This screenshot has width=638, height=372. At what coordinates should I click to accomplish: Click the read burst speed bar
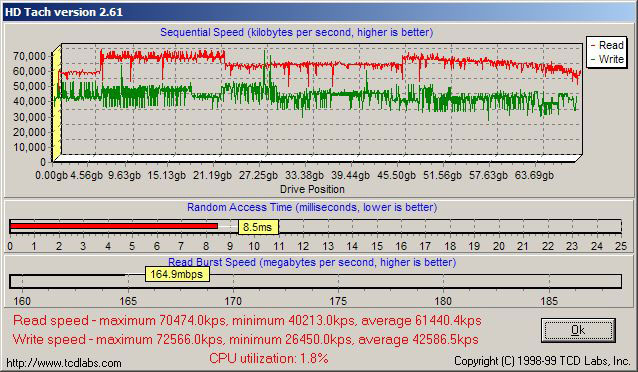[315, 281]
